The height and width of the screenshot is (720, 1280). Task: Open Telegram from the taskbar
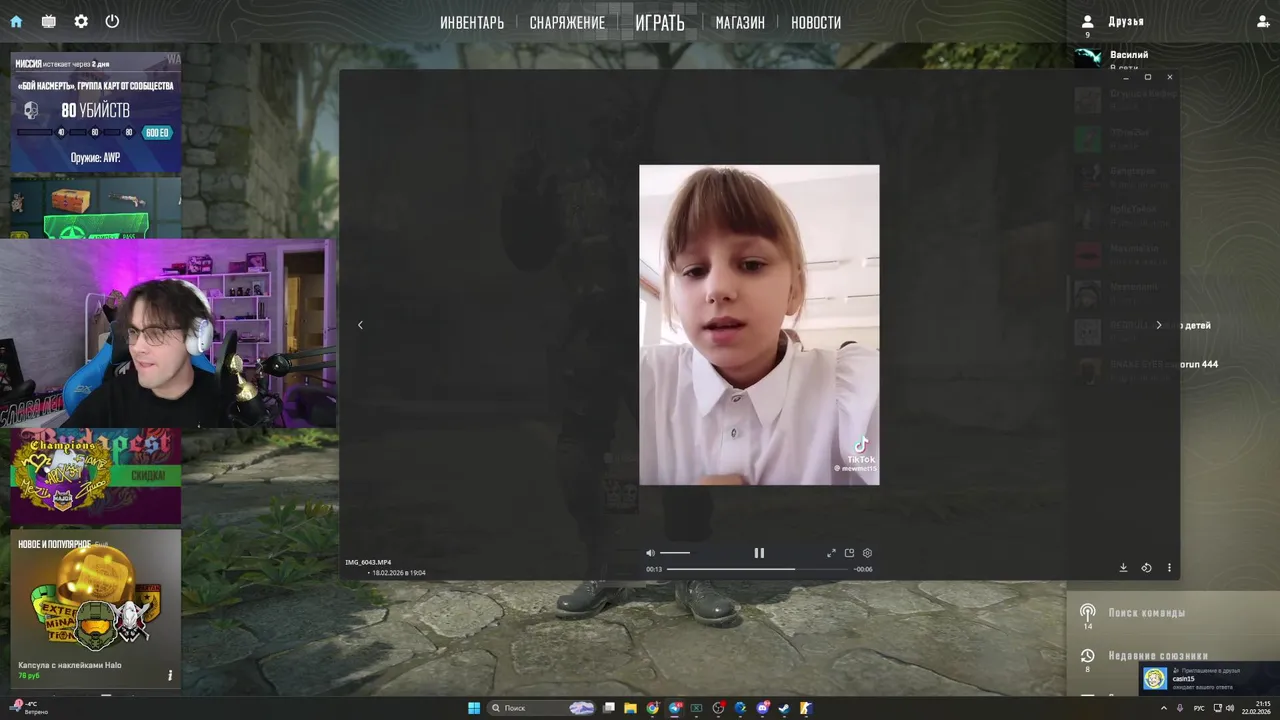point(675,708)
